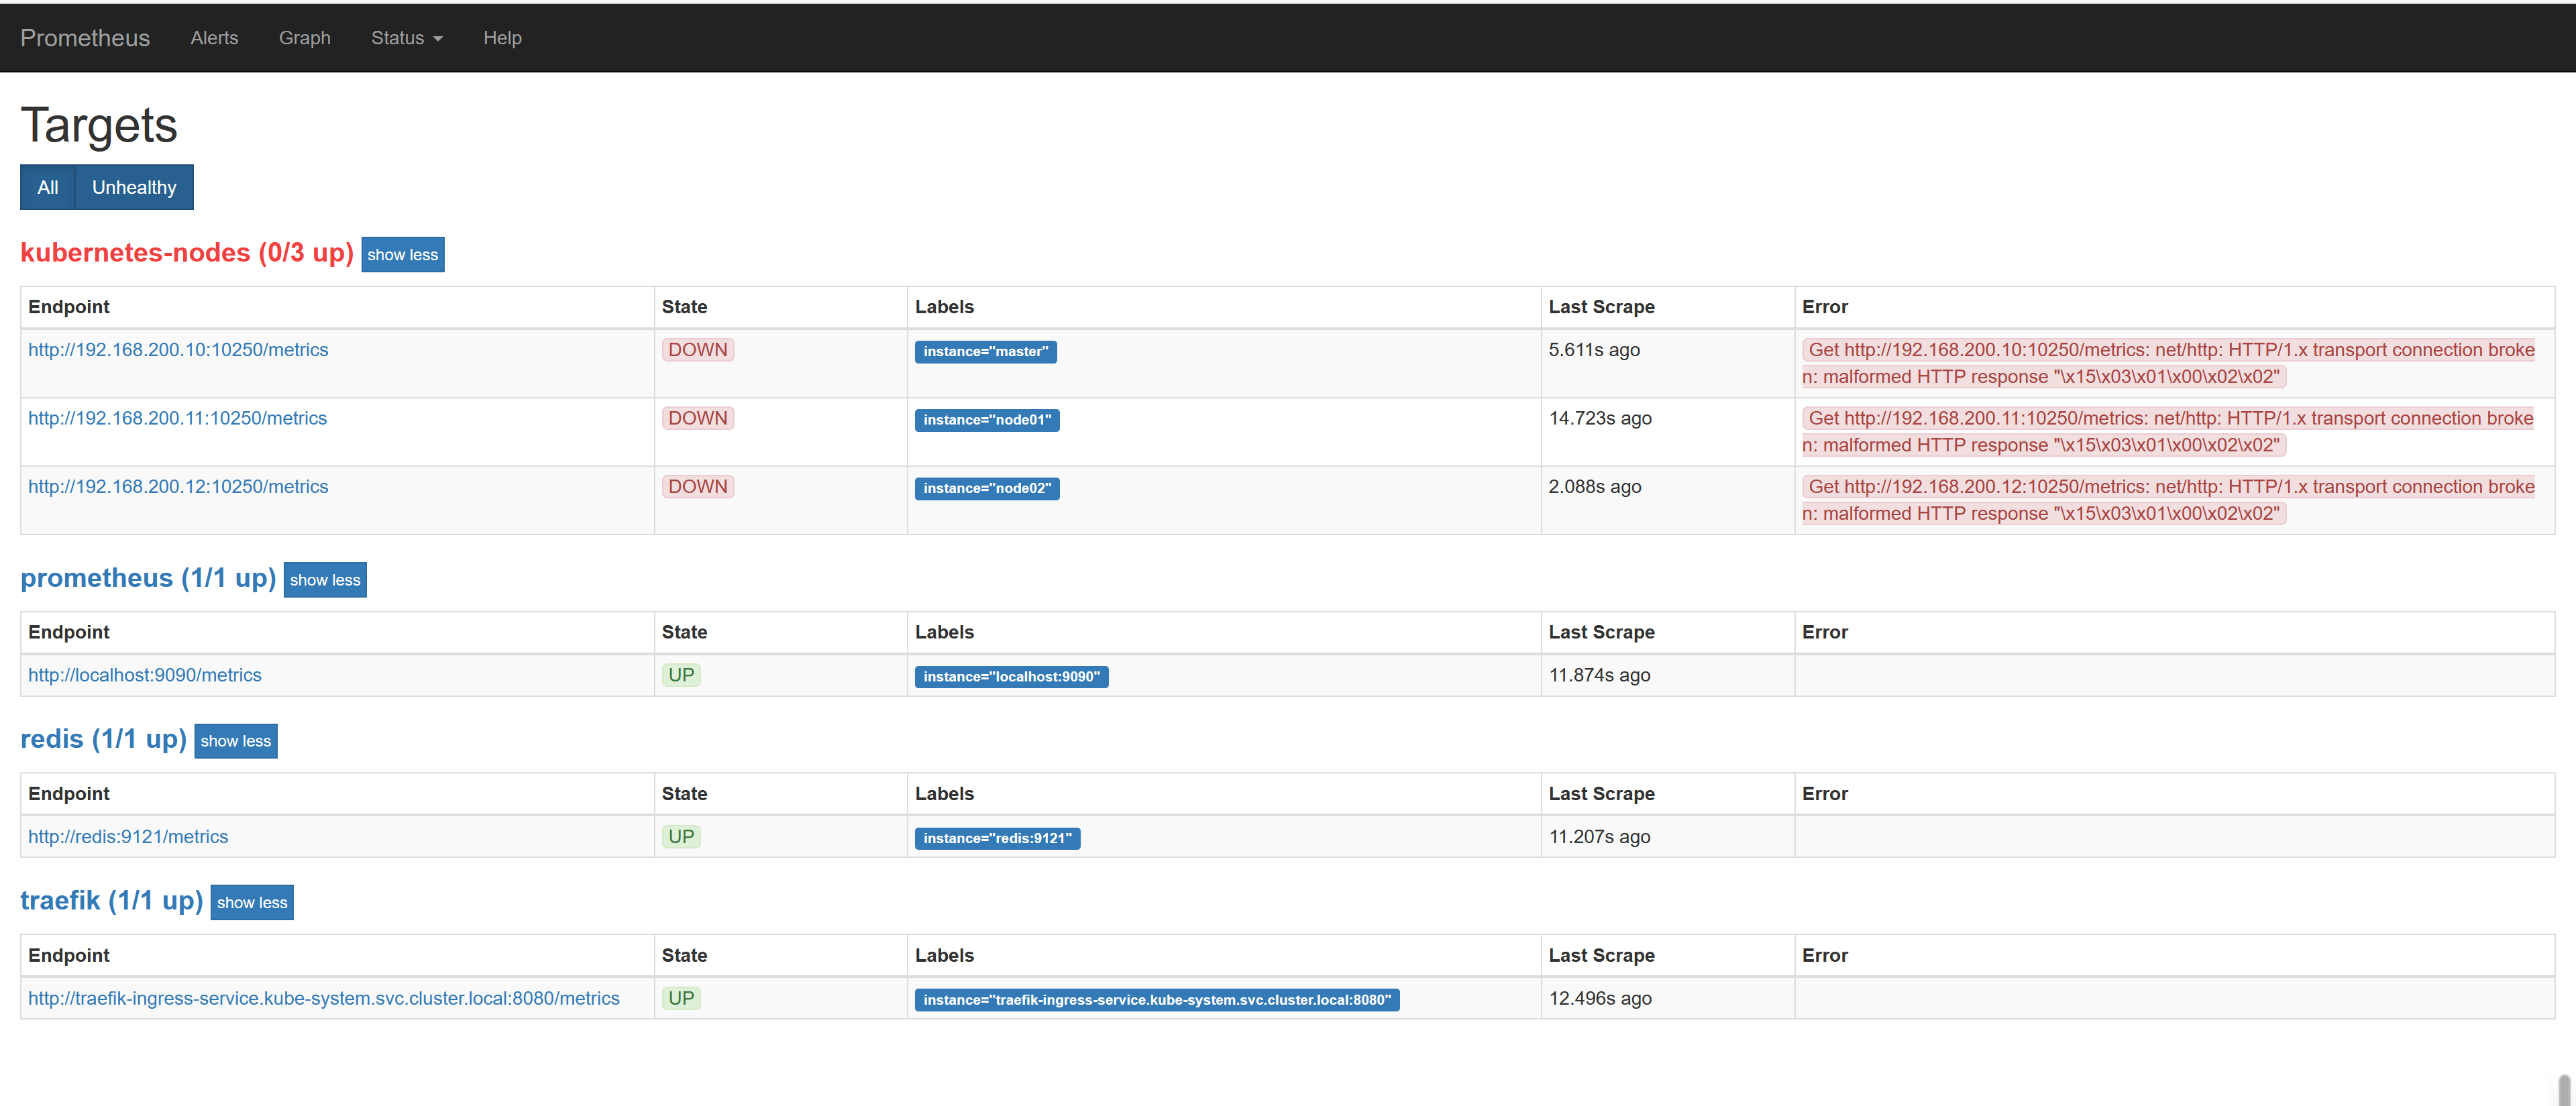The height and width of the screenshot is (1106, 2576).
Task: Click the Prometheus brand logo link
Action: 85,38
